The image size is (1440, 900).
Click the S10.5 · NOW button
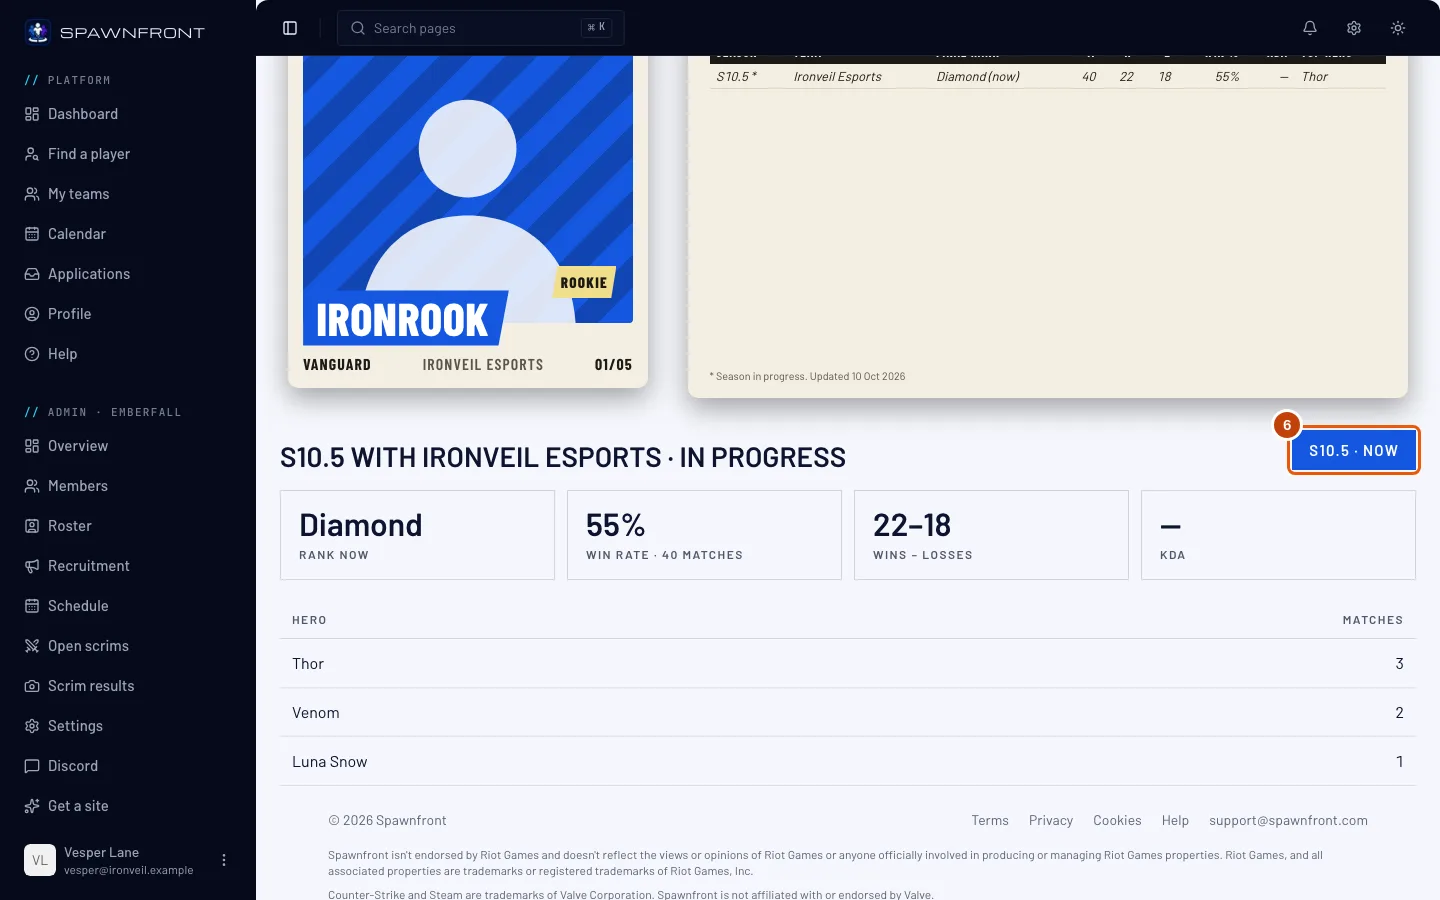point(1353,451)
